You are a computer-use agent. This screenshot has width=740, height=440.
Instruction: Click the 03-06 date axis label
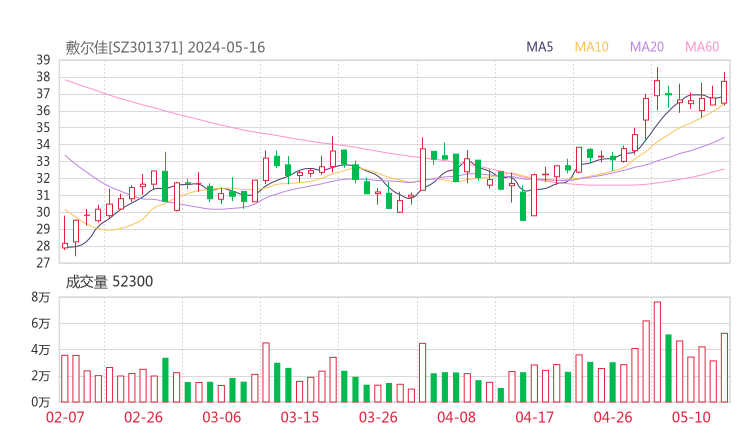point(221,417)
